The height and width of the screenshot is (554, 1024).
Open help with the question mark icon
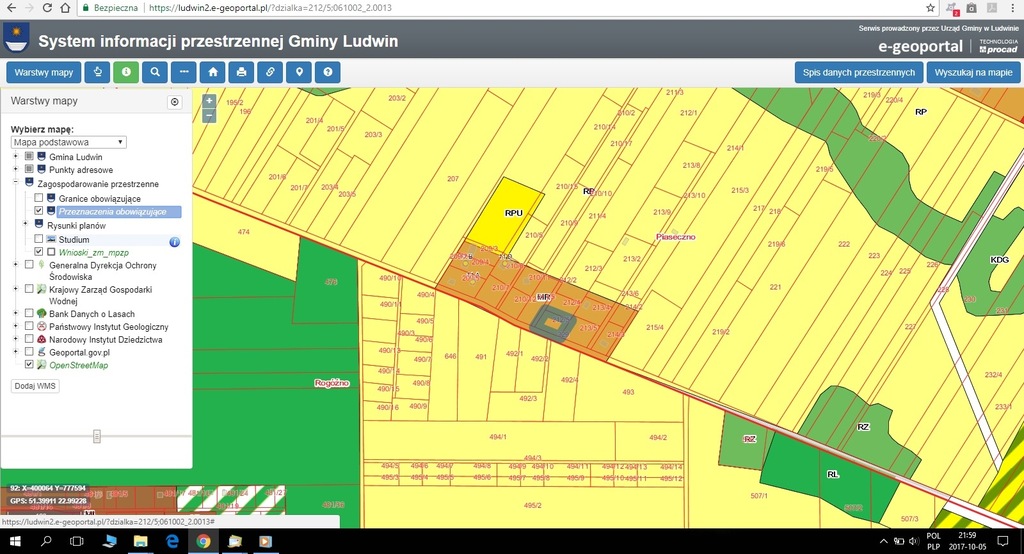click(x=327, y=73)
